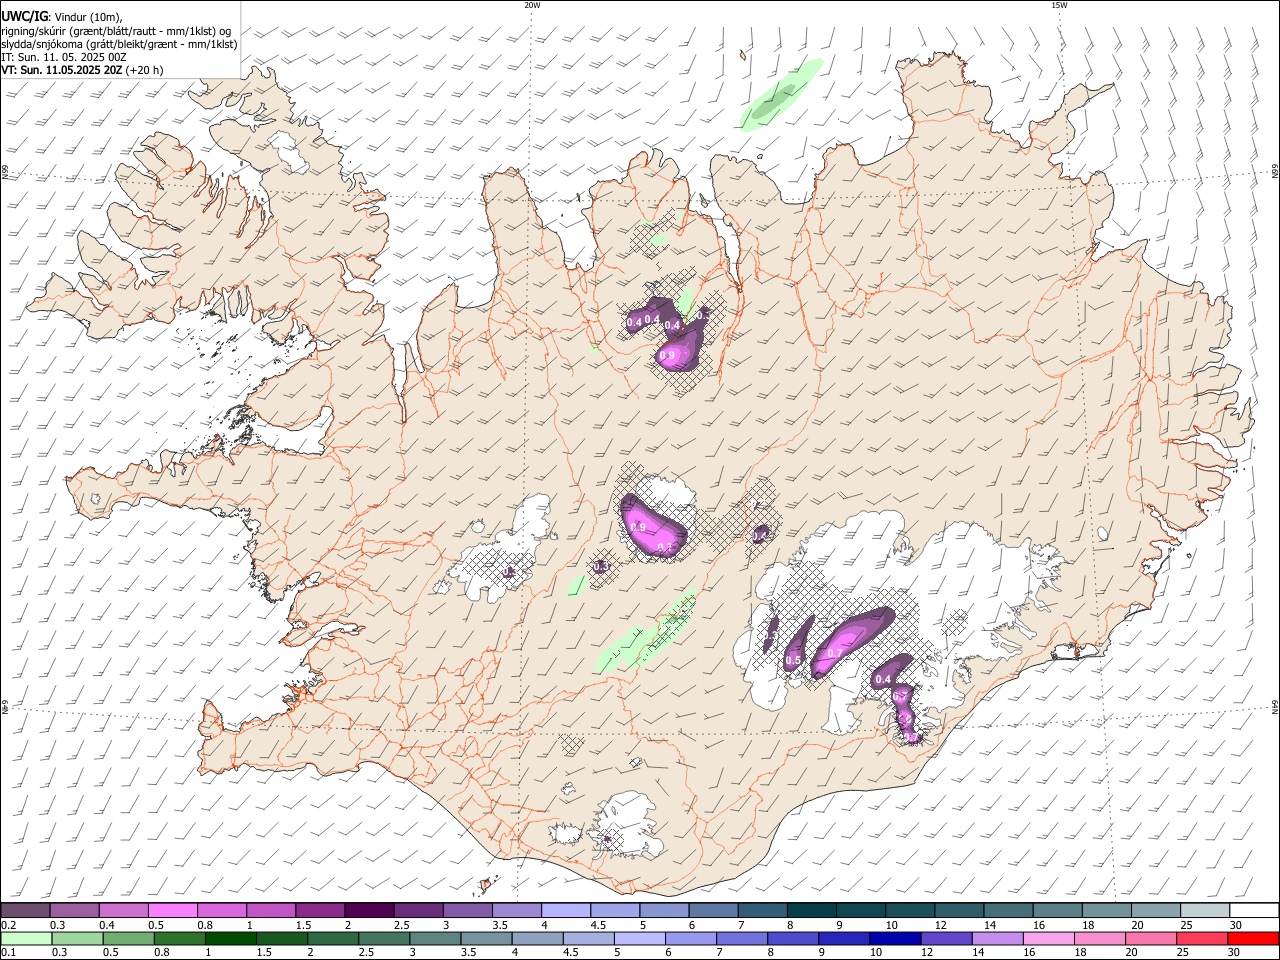Screen dimensions: 1280x960
Task: Pick the lower-row legend swatch labeled 0.5
Action: [x=127, y=938]
